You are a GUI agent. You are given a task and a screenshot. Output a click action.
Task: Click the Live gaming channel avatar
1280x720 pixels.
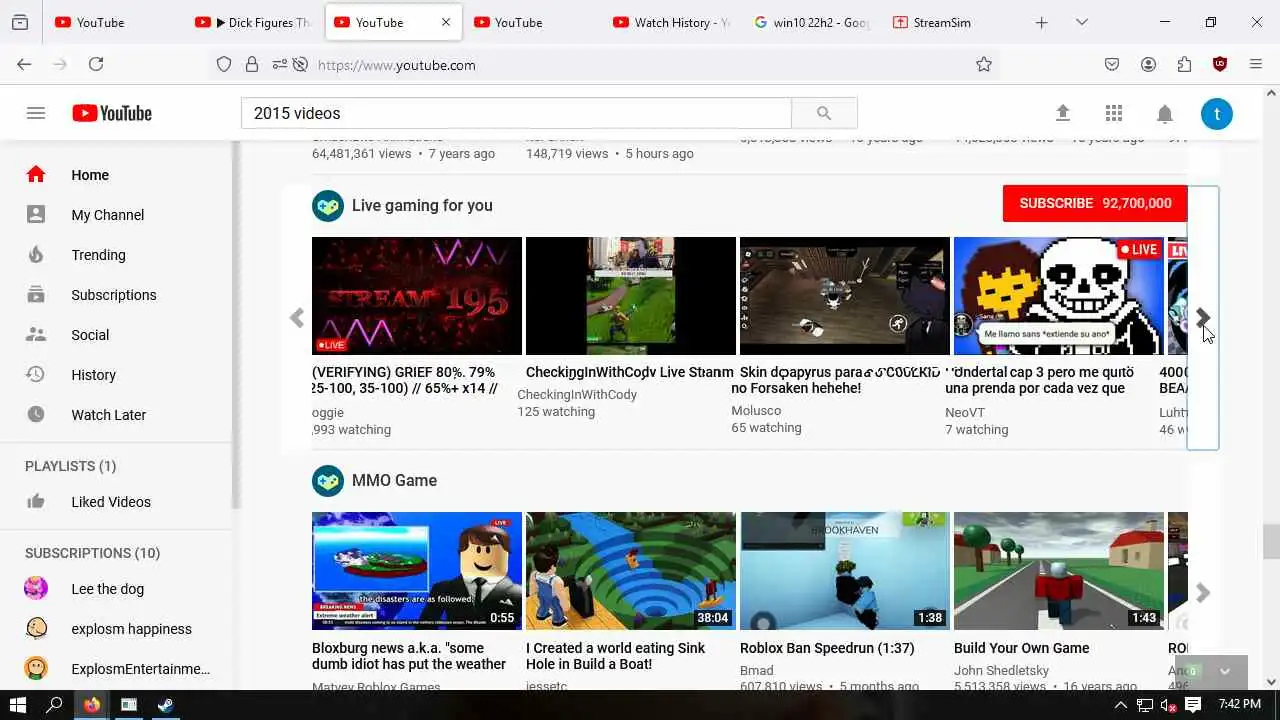(x=328, y=206)
